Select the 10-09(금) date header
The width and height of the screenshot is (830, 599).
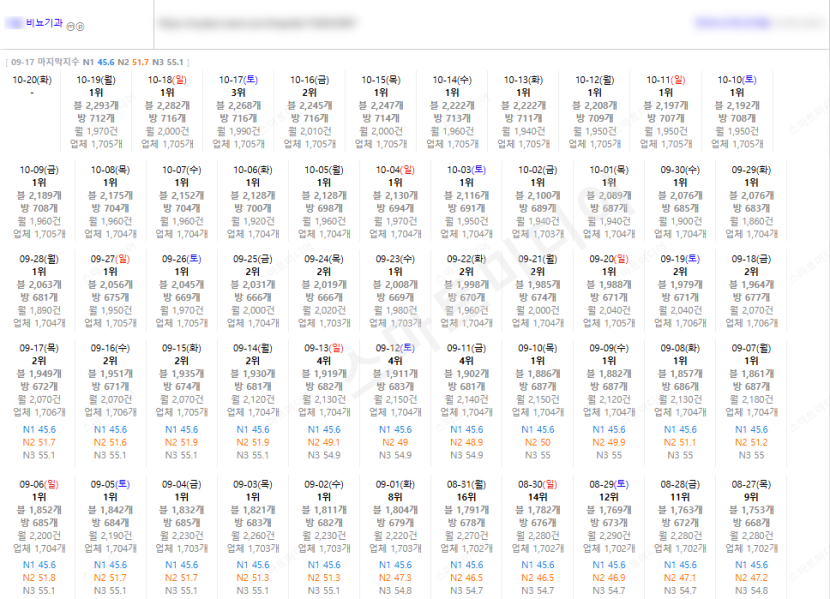(39, 170)
